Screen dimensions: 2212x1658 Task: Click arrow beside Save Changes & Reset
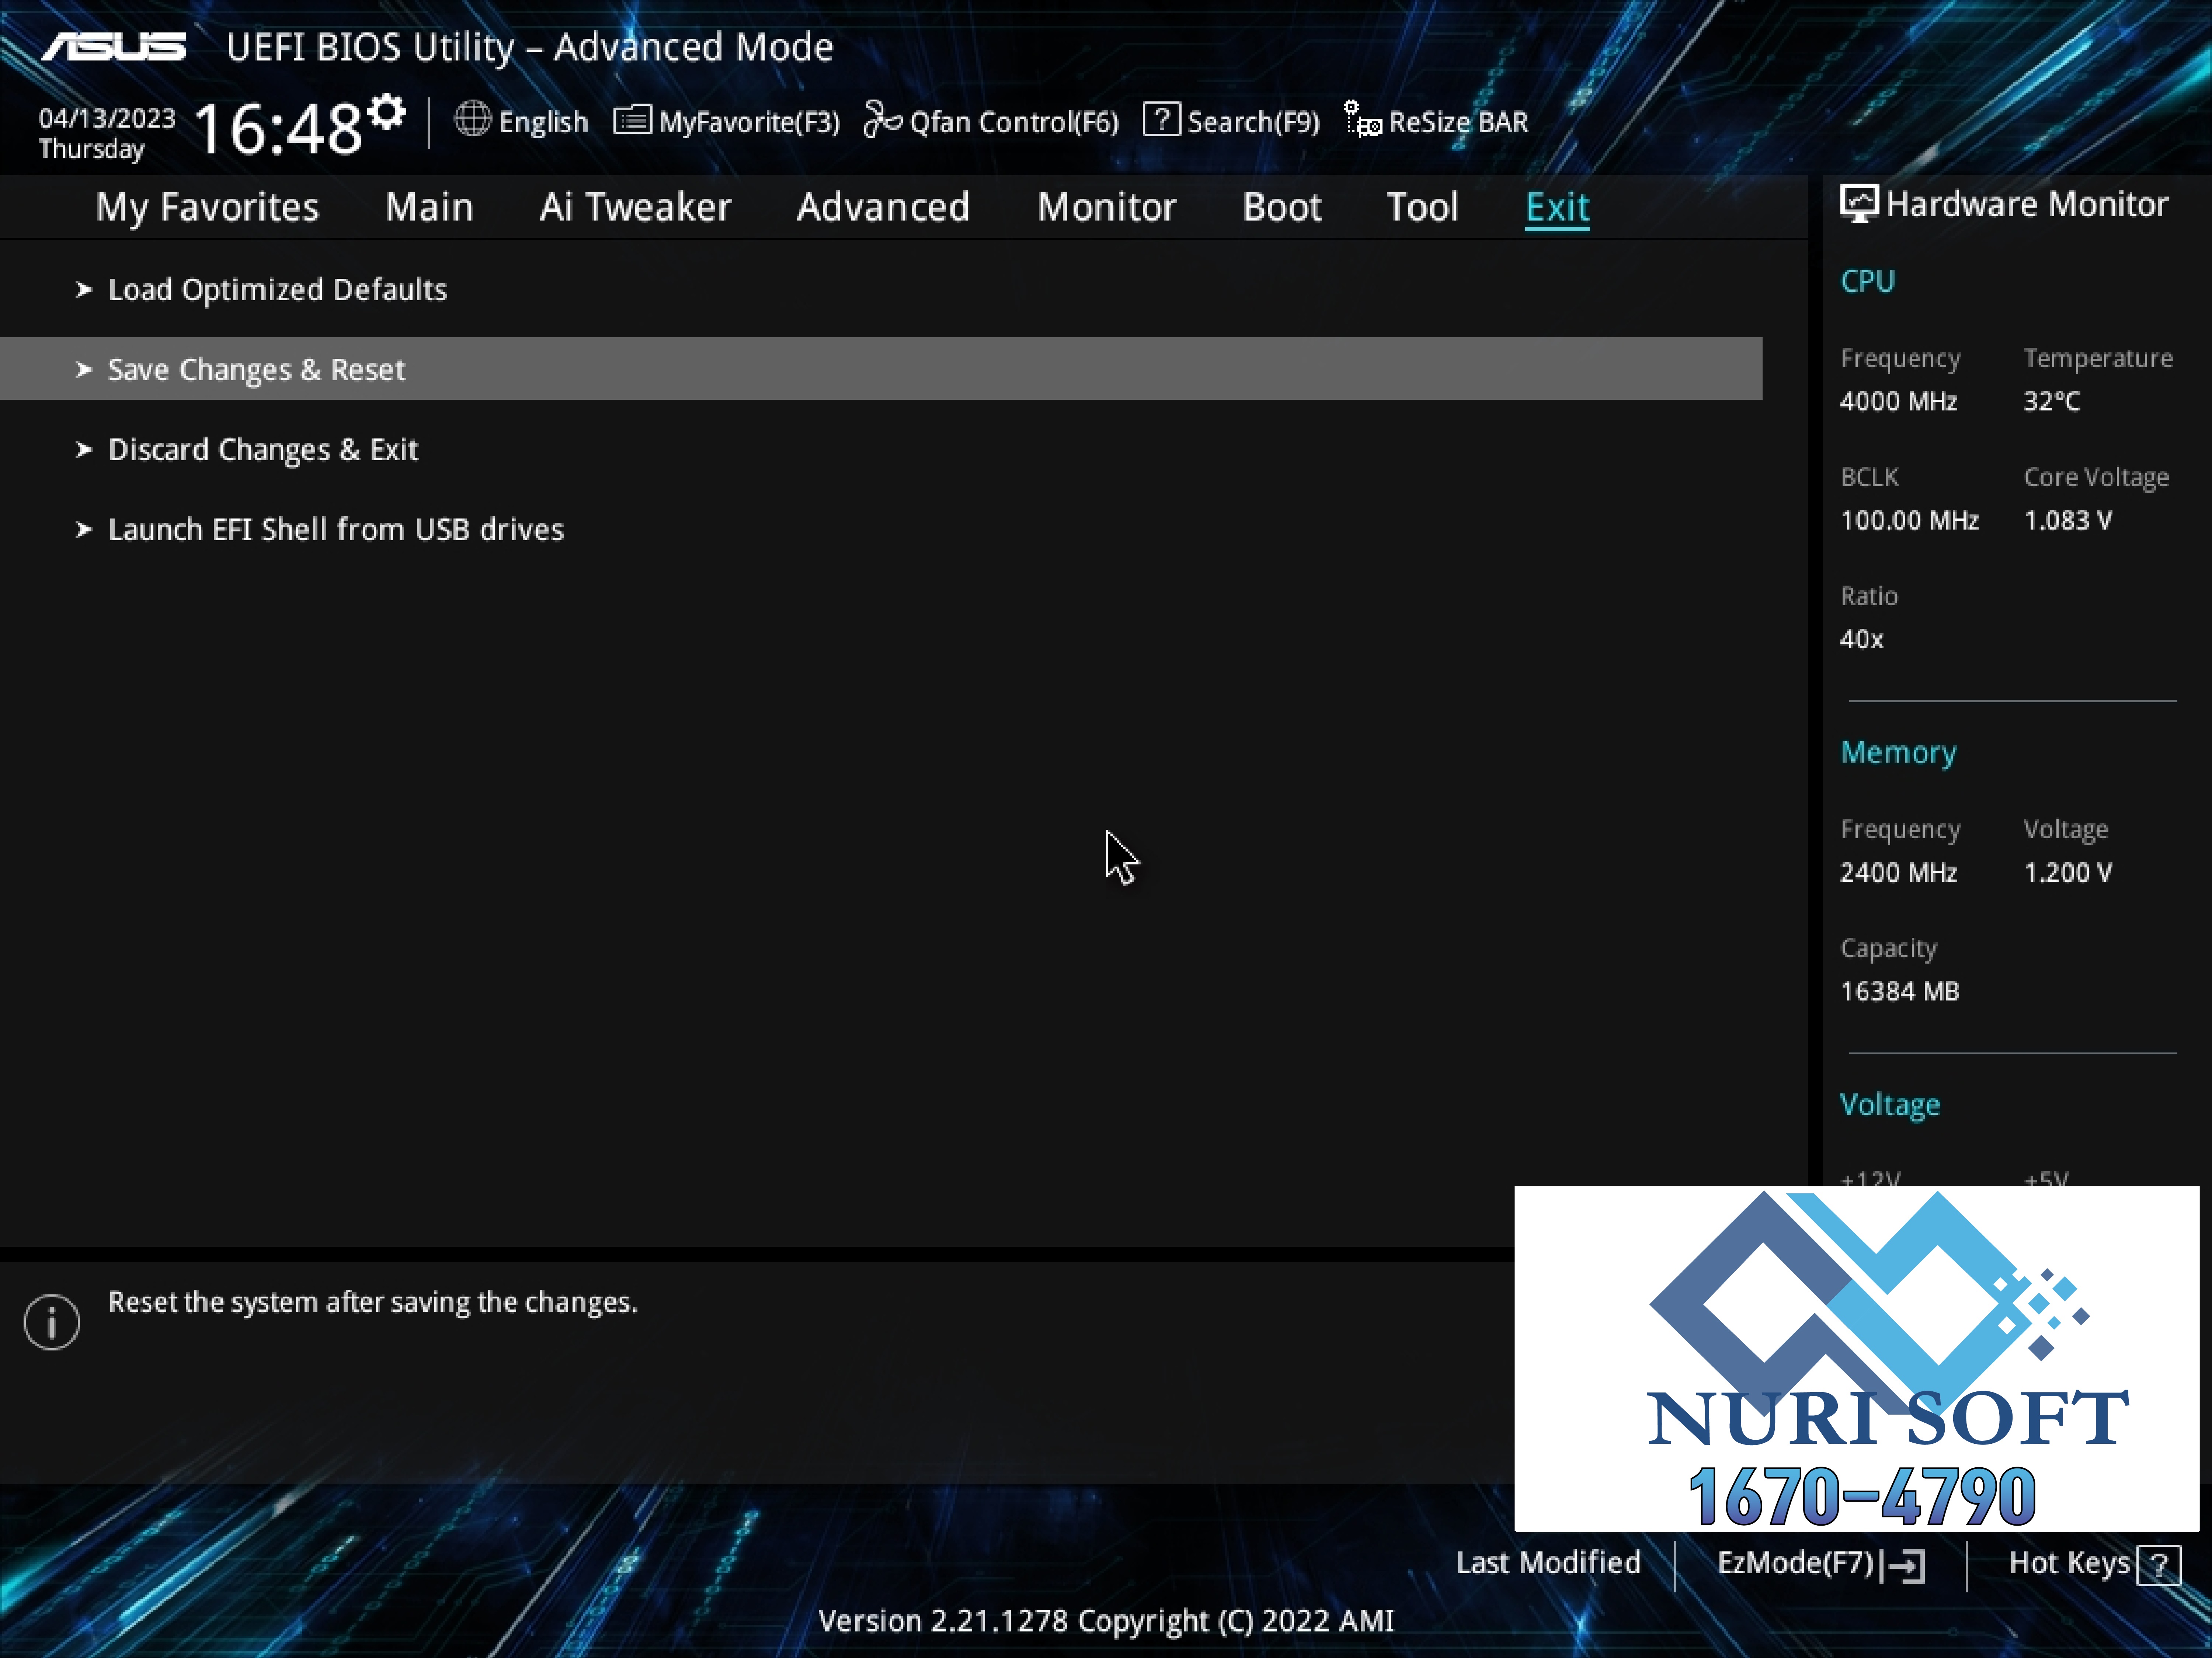click(84, 370)
